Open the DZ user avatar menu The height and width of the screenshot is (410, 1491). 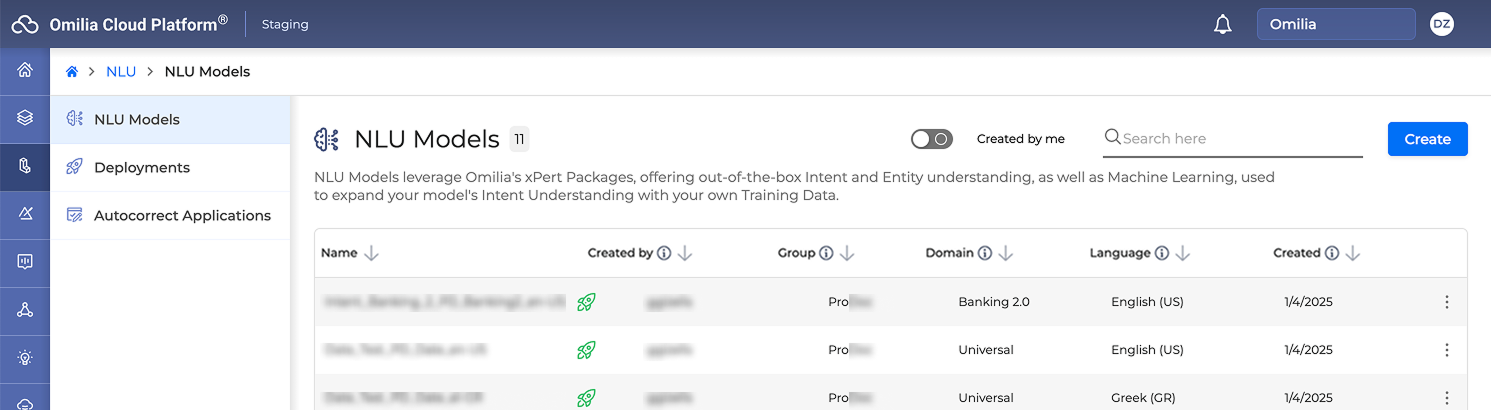click(1441, 25)
